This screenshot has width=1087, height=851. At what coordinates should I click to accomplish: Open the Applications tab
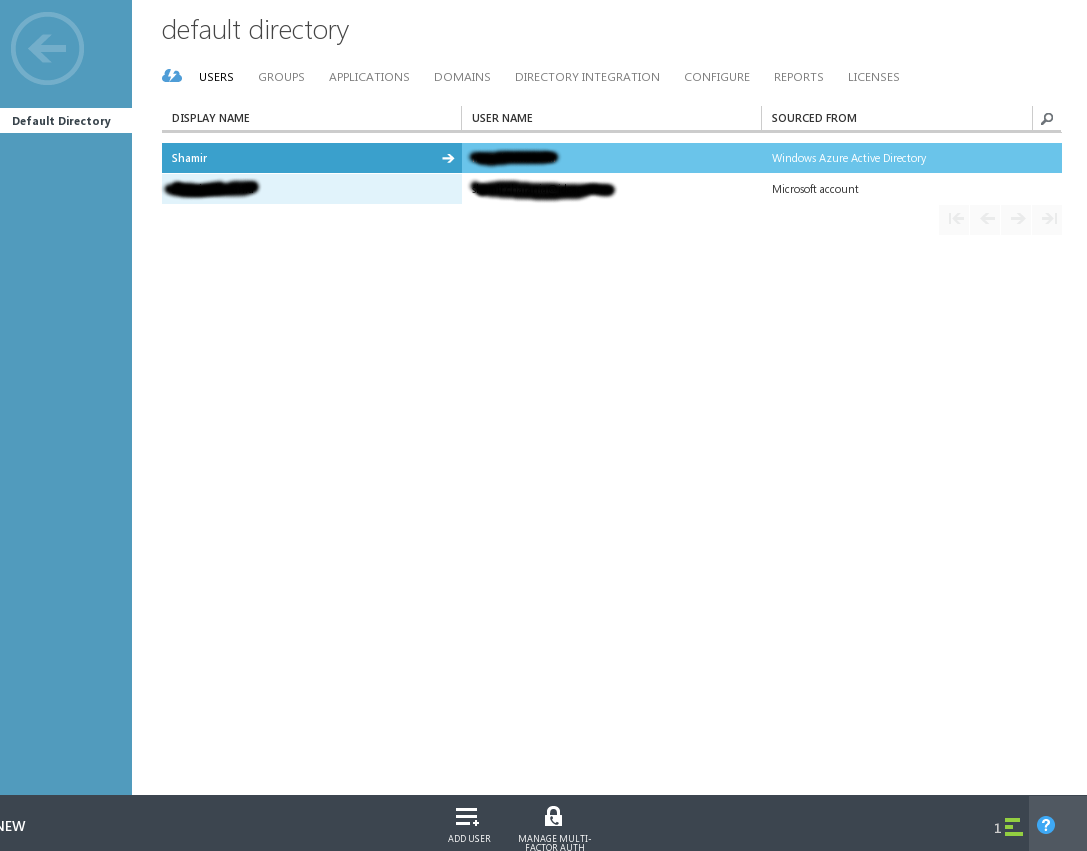click(369, 77)
